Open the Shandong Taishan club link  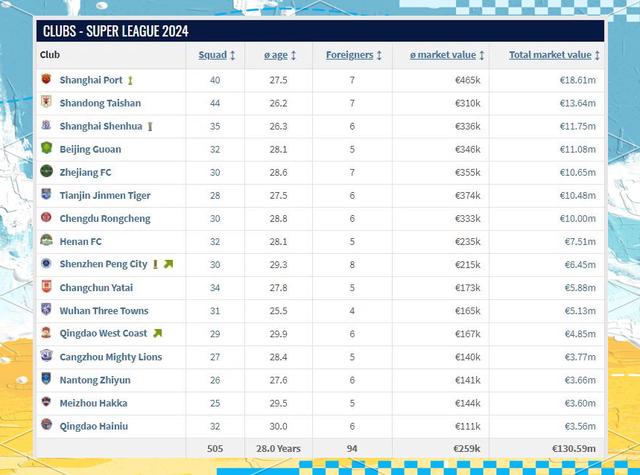(100, 103)
